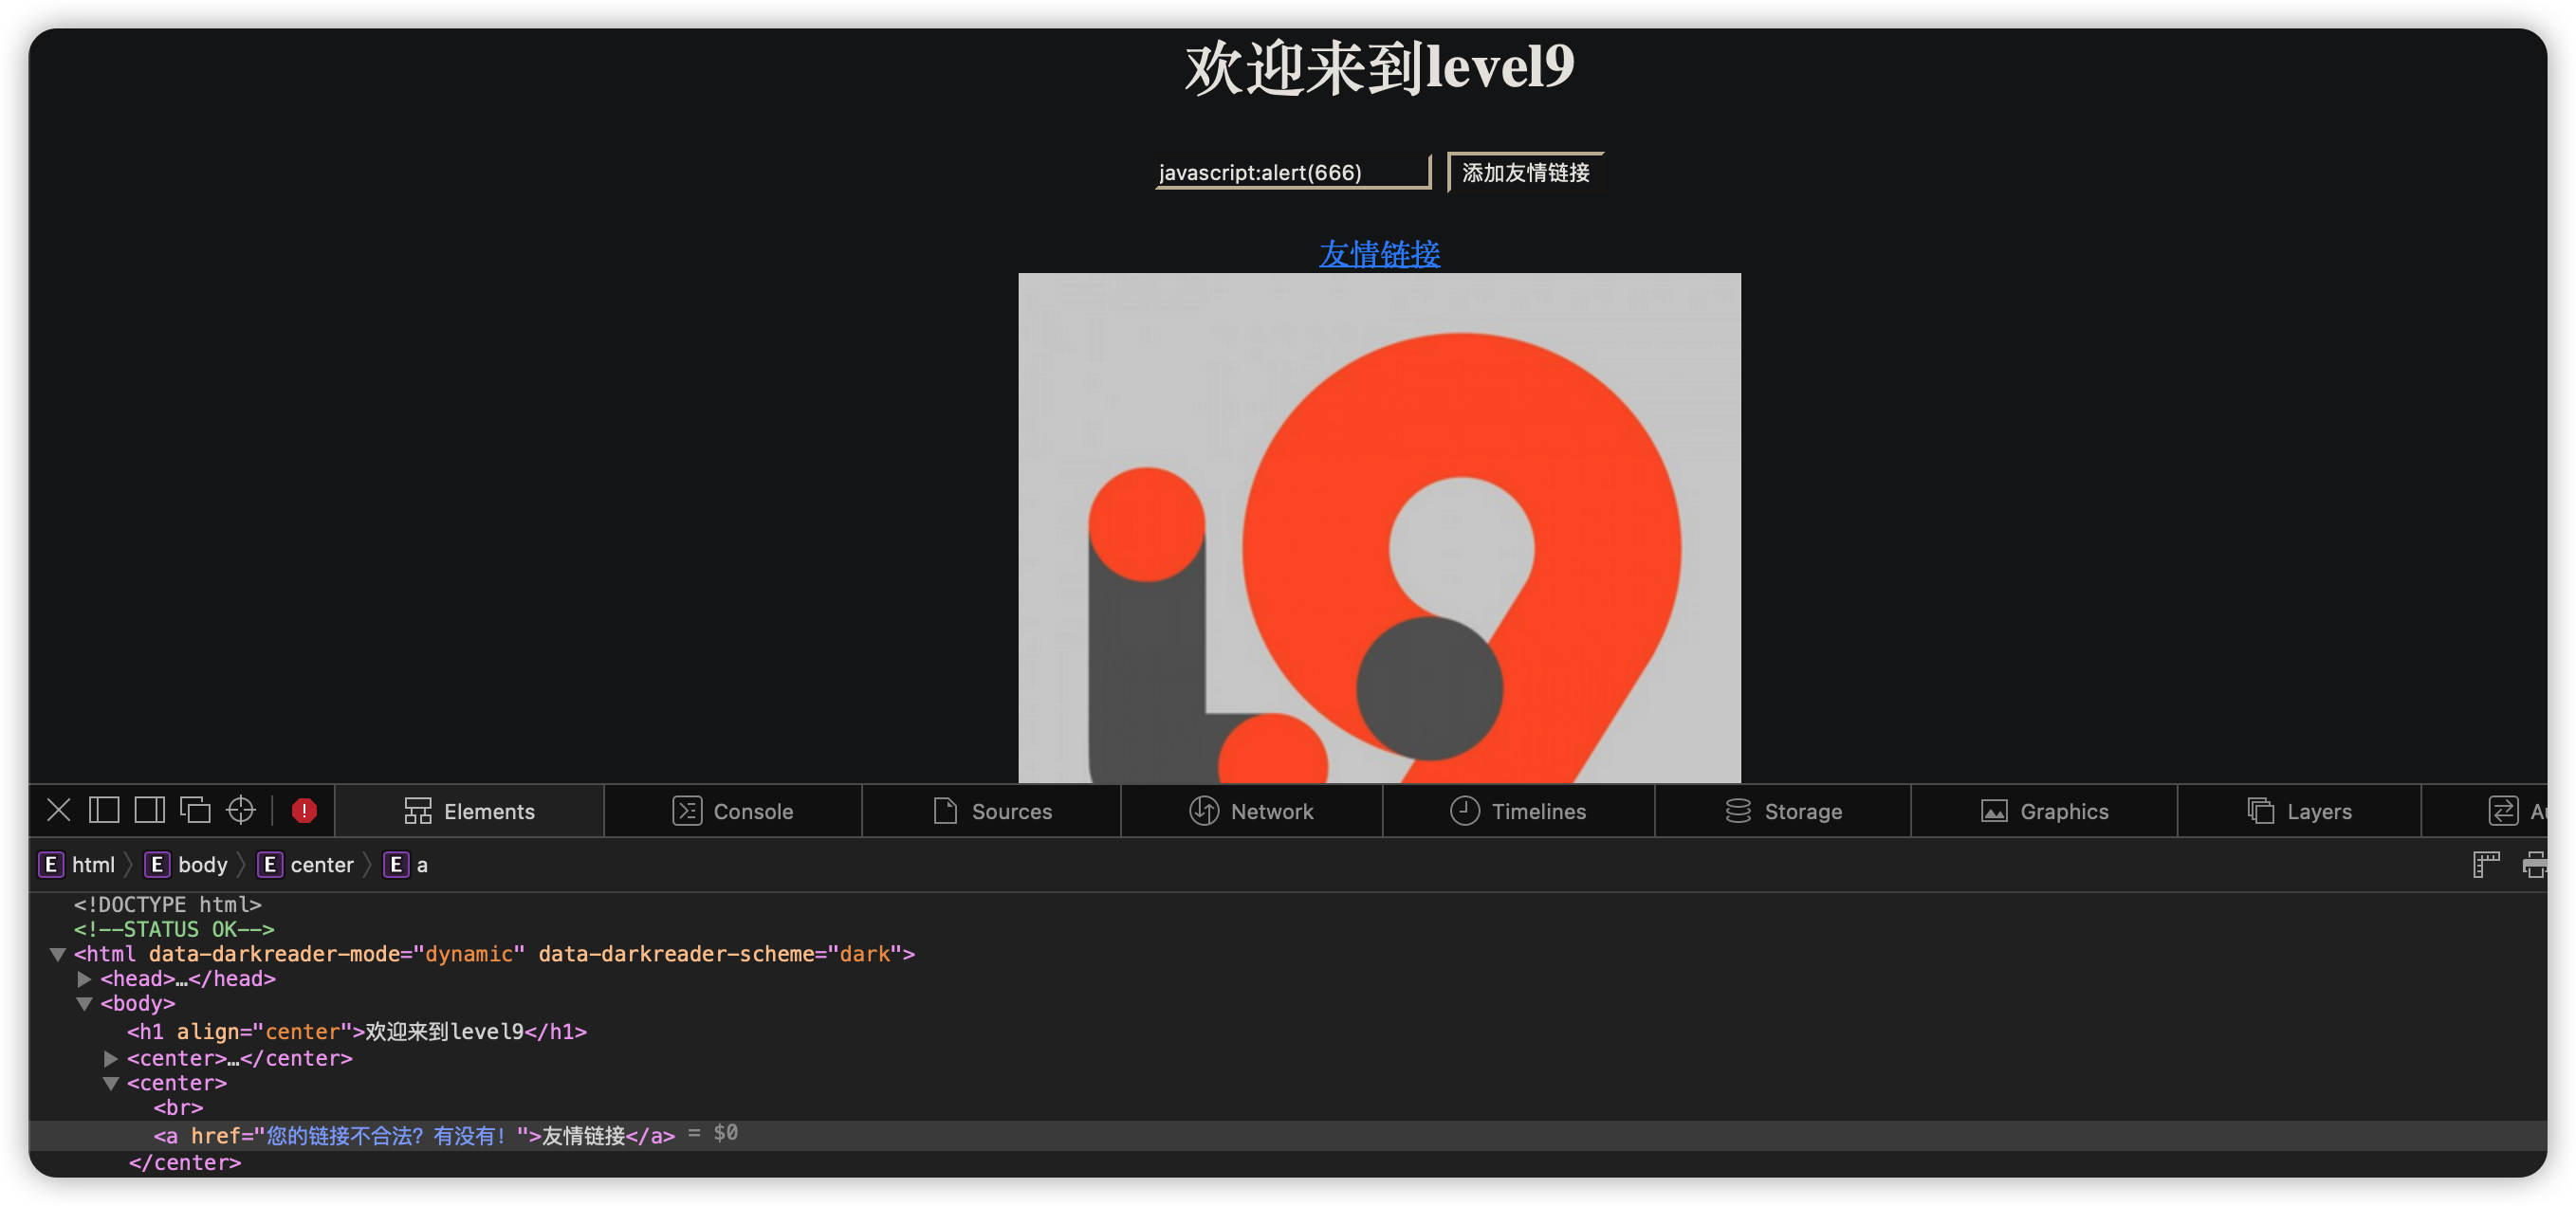
Task: Collapse the body node
Action: click(x=85, y=1004)
